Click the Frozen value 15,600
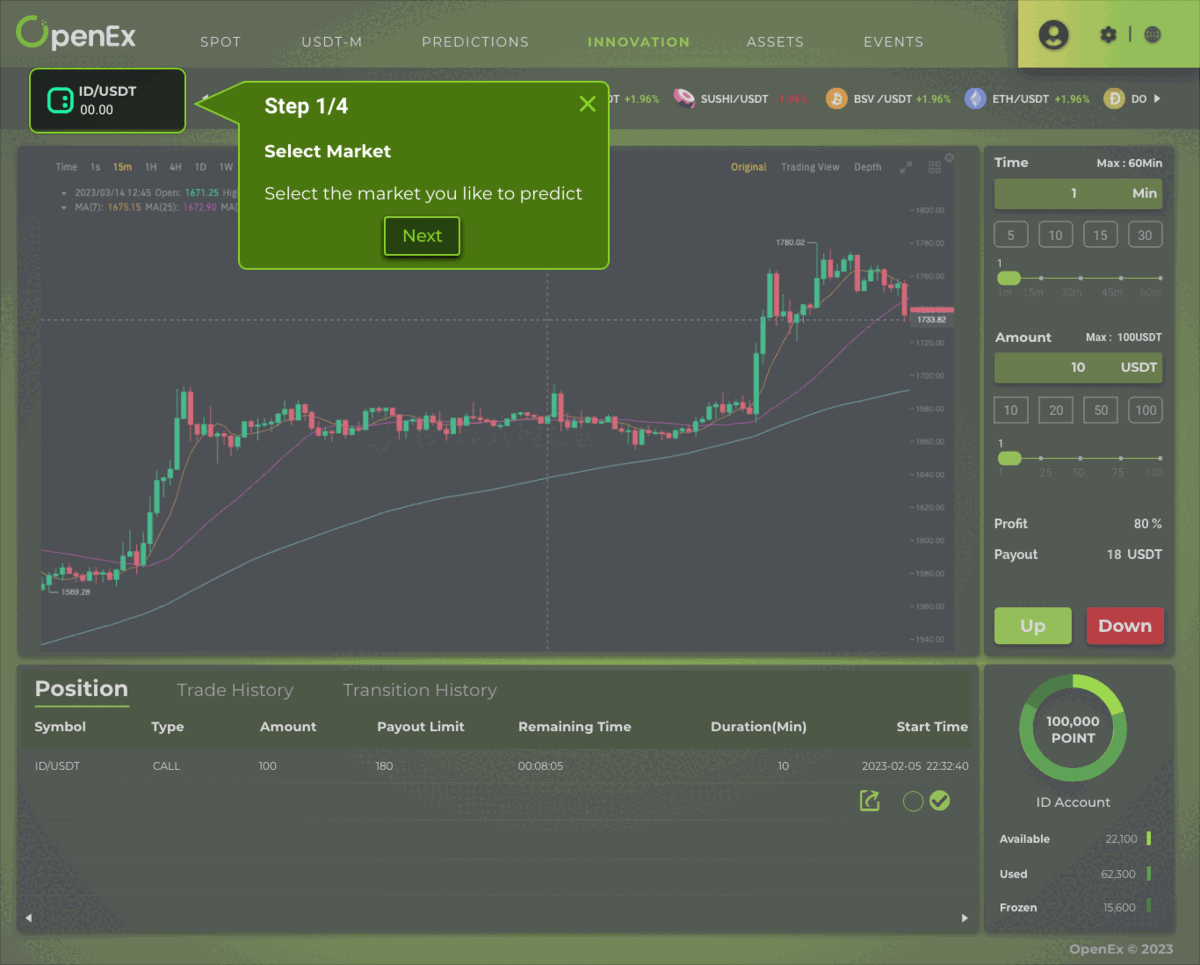The image size is (1200, 965). (x=1119, y=907)
